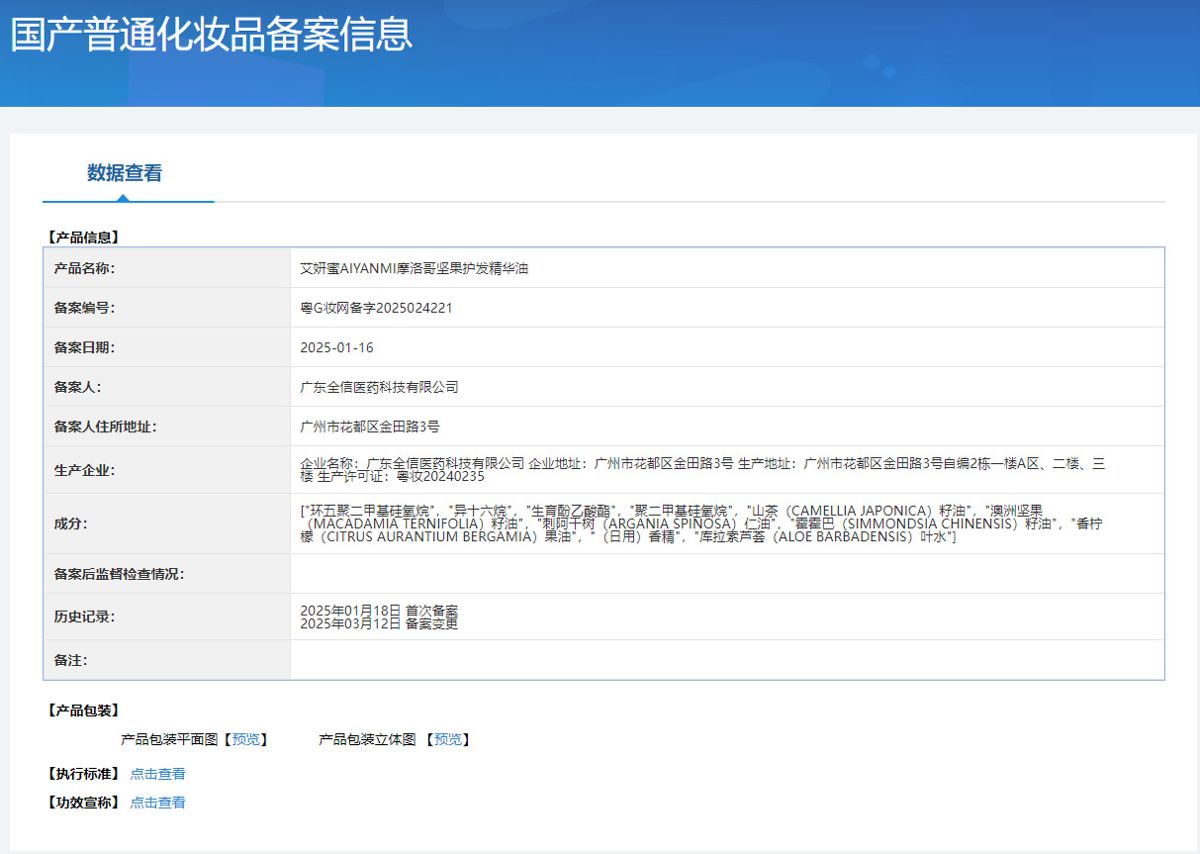Screen dimensions: 1200x854
Task: Click the 成分 row label
Action: [x=70, y=524]
